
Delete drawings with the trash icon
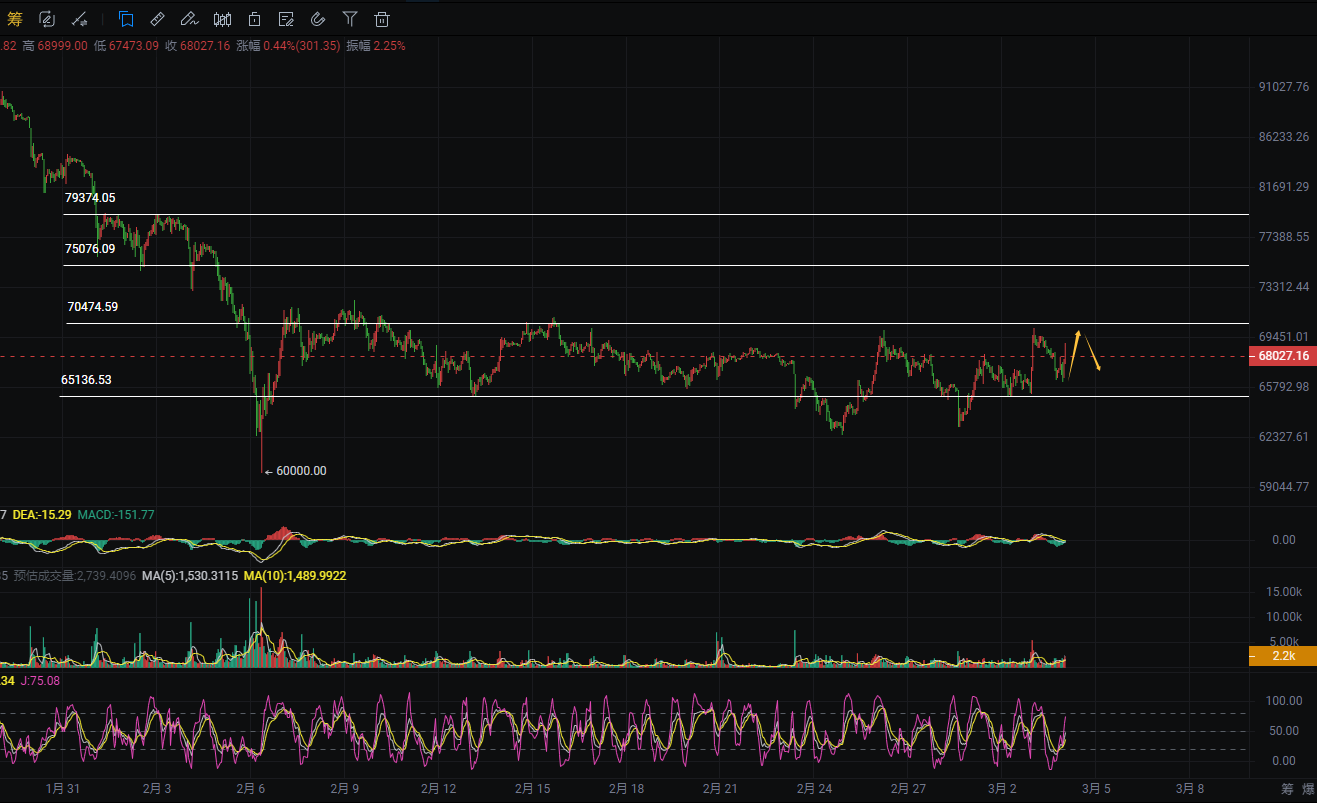[x=382, y=18]
